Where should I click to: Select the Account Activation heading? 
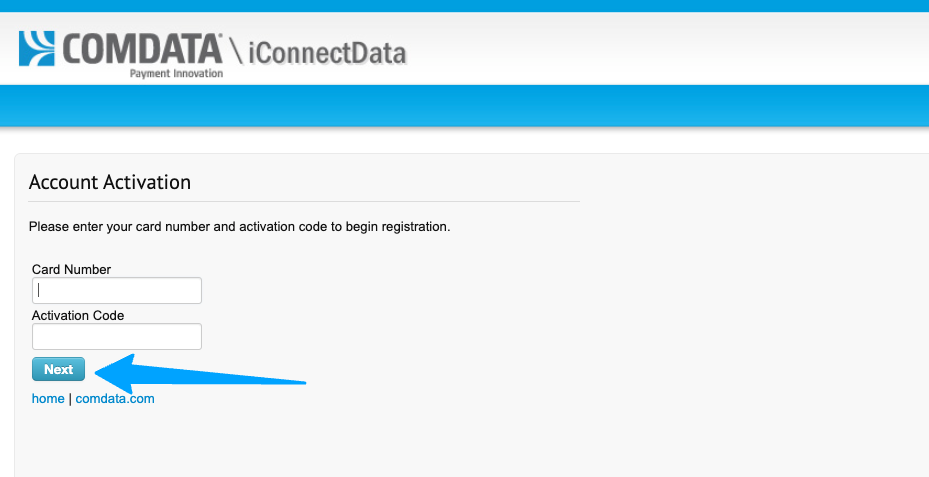click(x=110, y=183)
